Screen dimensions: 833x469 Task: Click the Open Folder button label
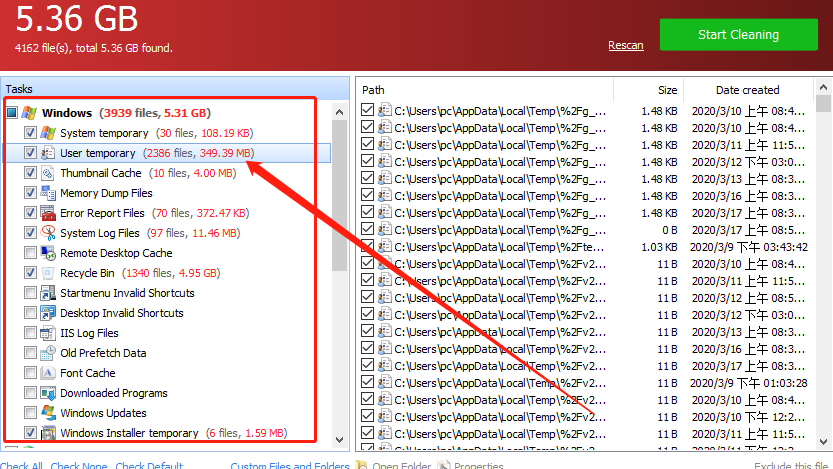[x=402, y=465]
